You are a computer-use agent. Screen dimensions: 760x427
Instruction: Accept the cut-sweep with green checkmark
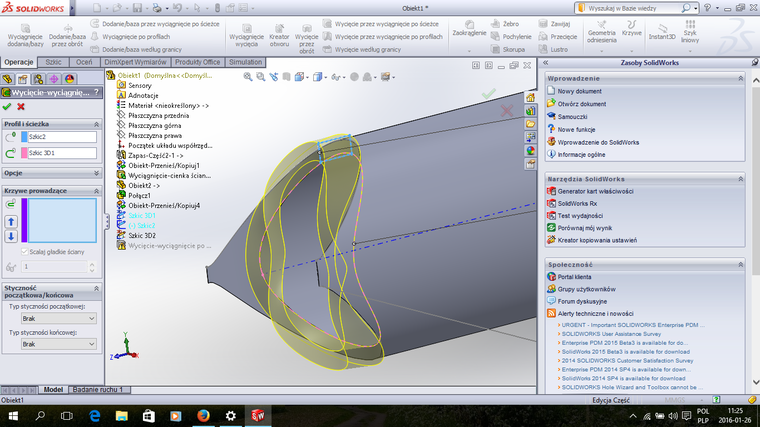click(7, 107)
